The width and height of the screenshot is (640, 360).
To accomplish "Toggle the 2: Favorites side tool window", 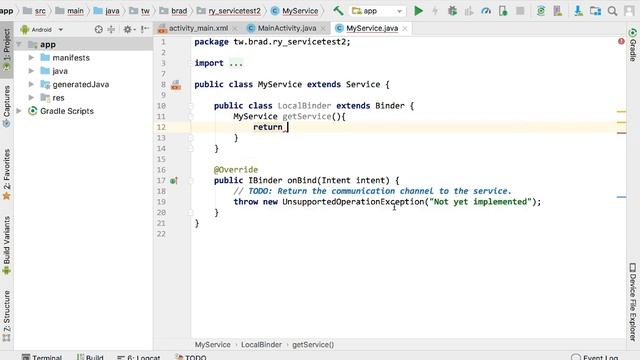I will (x=7, y=175).
